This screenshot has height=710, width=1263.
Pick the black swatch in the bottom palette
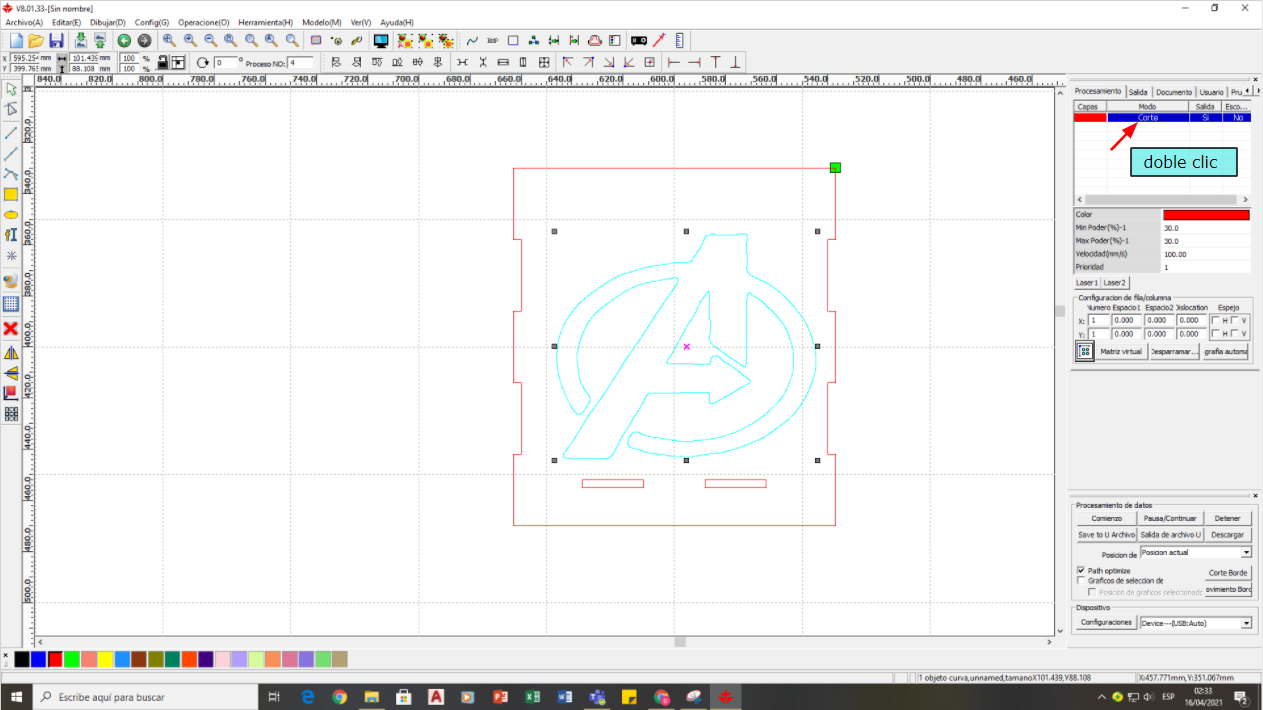pyautogui.click(x=21, y=659)
